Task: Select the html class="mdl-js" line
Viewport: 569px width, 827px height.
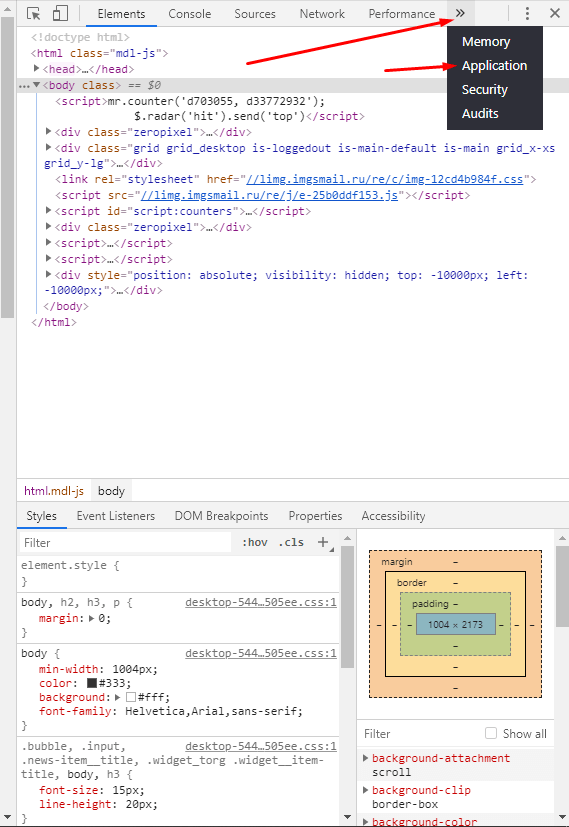Action: [99, 53]
